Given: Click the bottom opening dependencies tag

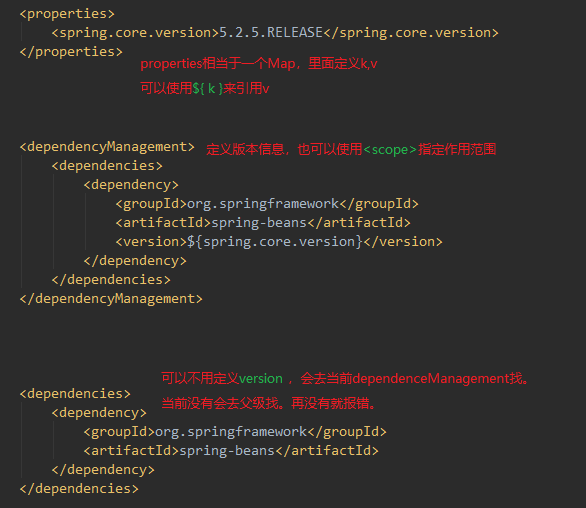Looking at the screenshot, I should [75, 394].
